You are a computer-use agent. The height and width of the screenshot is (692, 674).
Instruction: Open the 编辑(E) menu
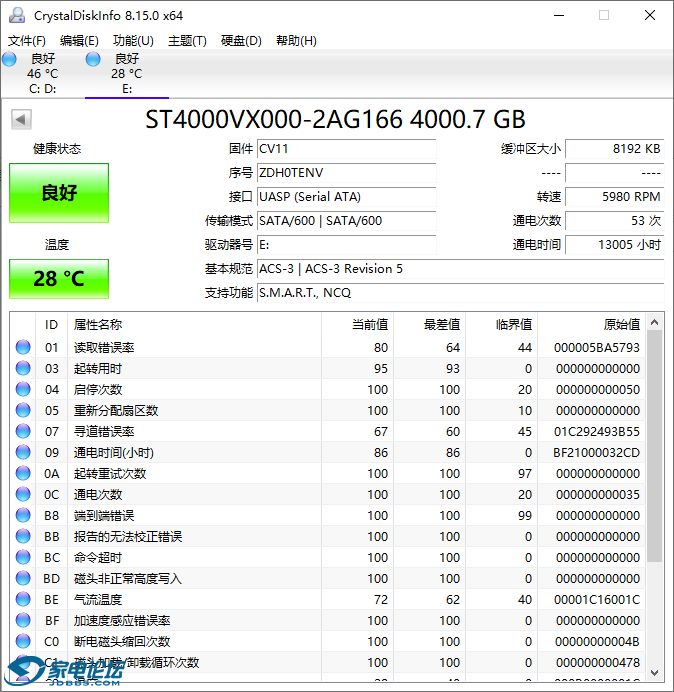click(79, 41)
